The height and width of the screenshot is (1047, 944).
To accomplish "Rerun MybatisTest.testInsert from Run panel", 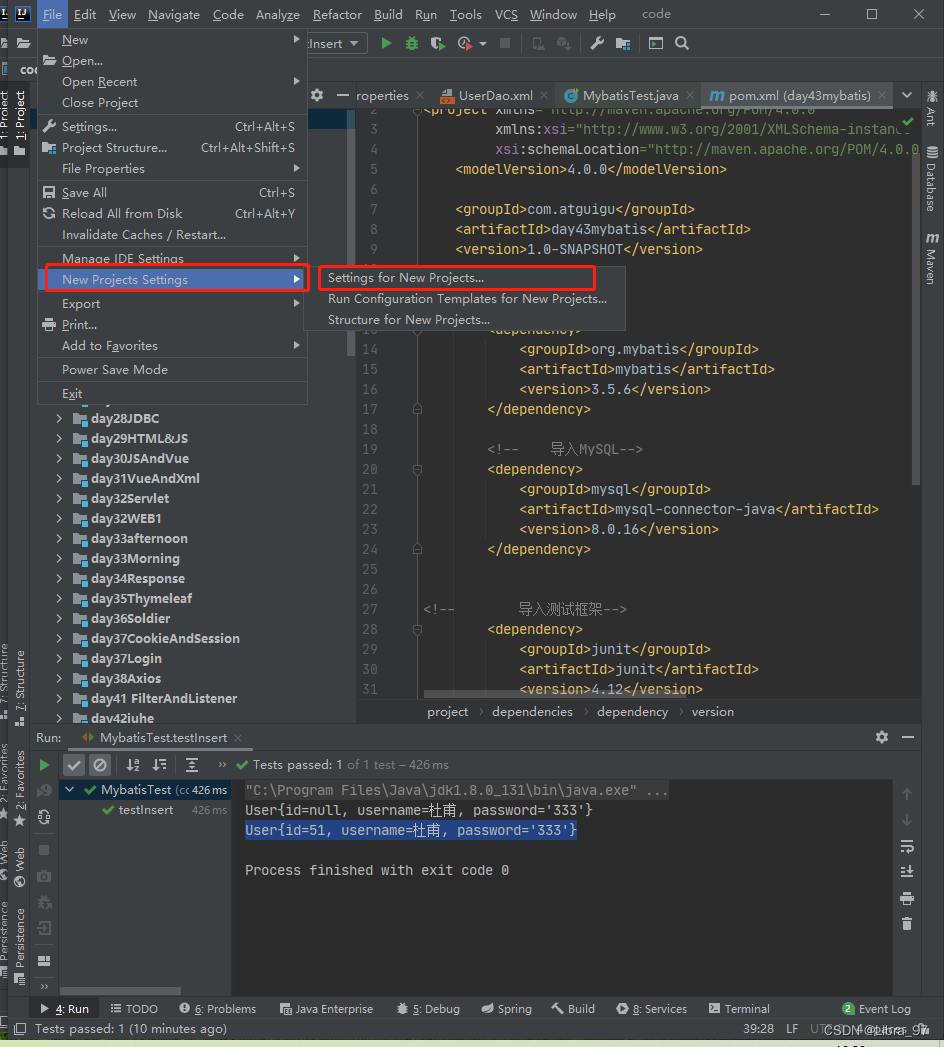I will [44, 765].
